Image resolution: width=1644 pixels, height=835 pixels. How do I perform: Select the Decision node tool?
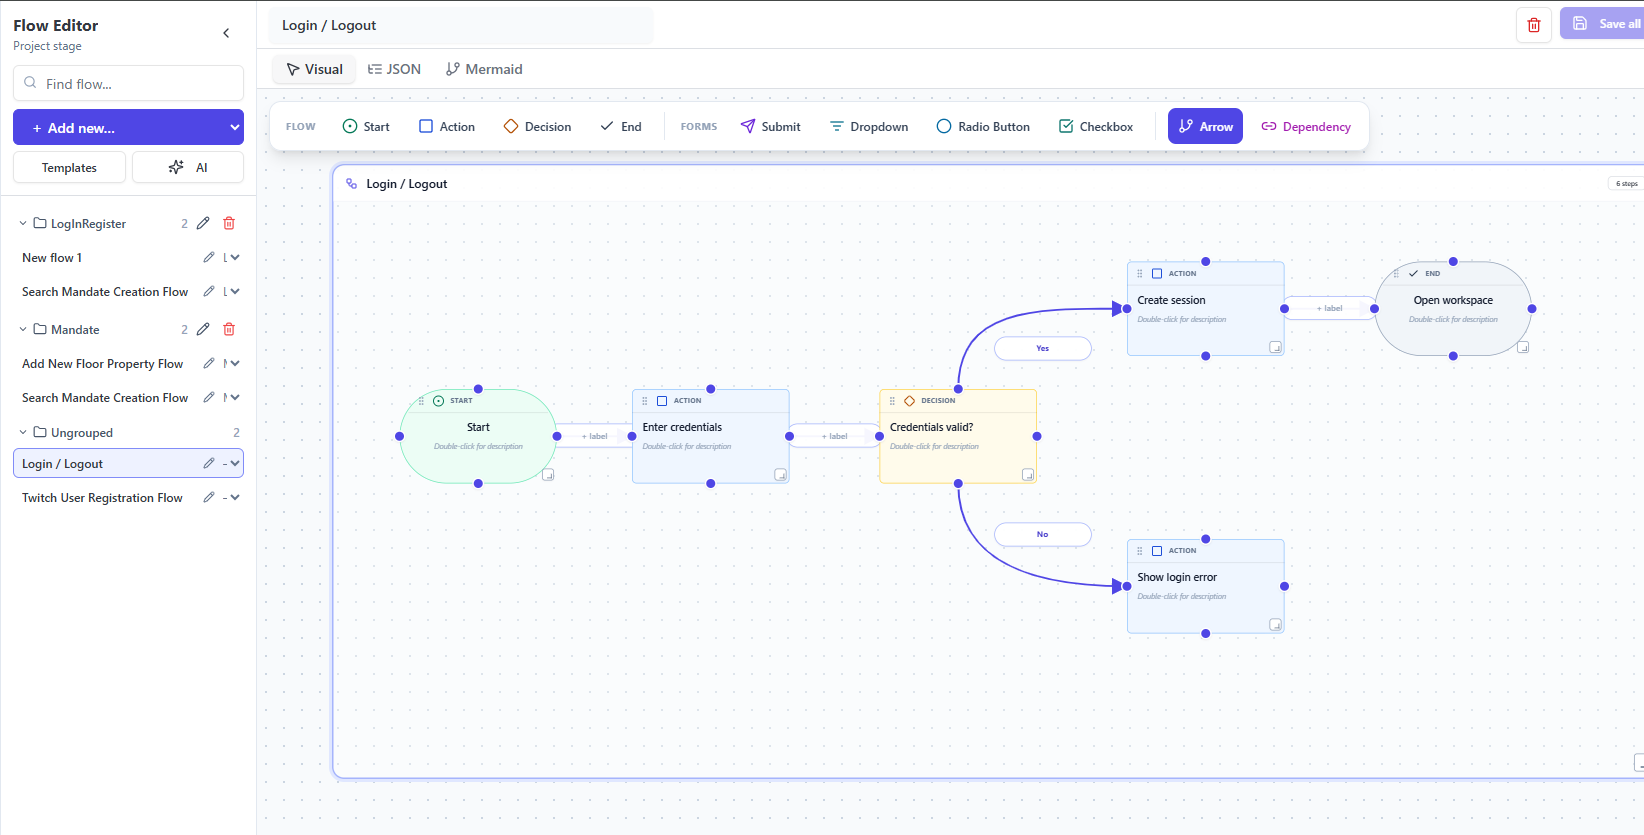click(537, 127)
